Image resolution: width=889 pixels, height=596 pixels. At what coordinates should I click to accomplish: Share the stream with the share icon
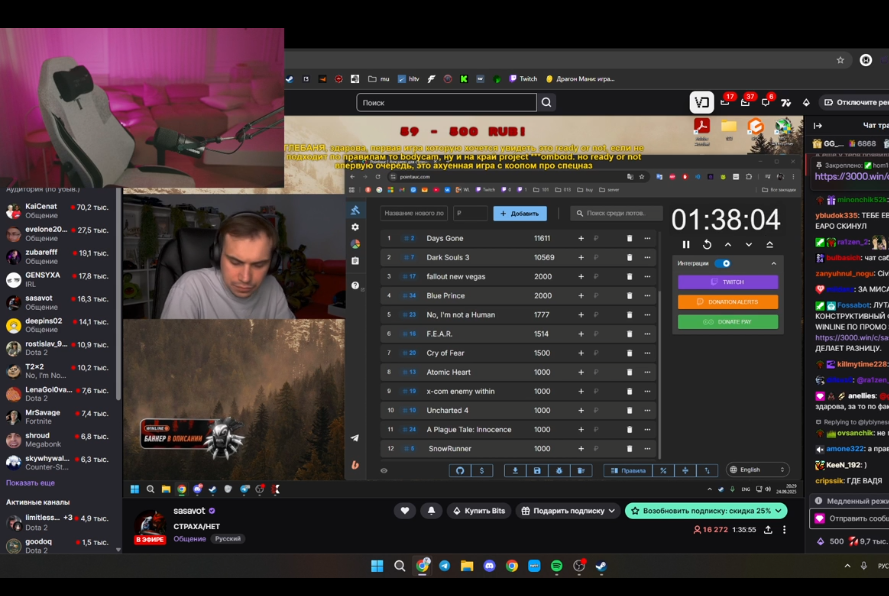coord(768,530)
